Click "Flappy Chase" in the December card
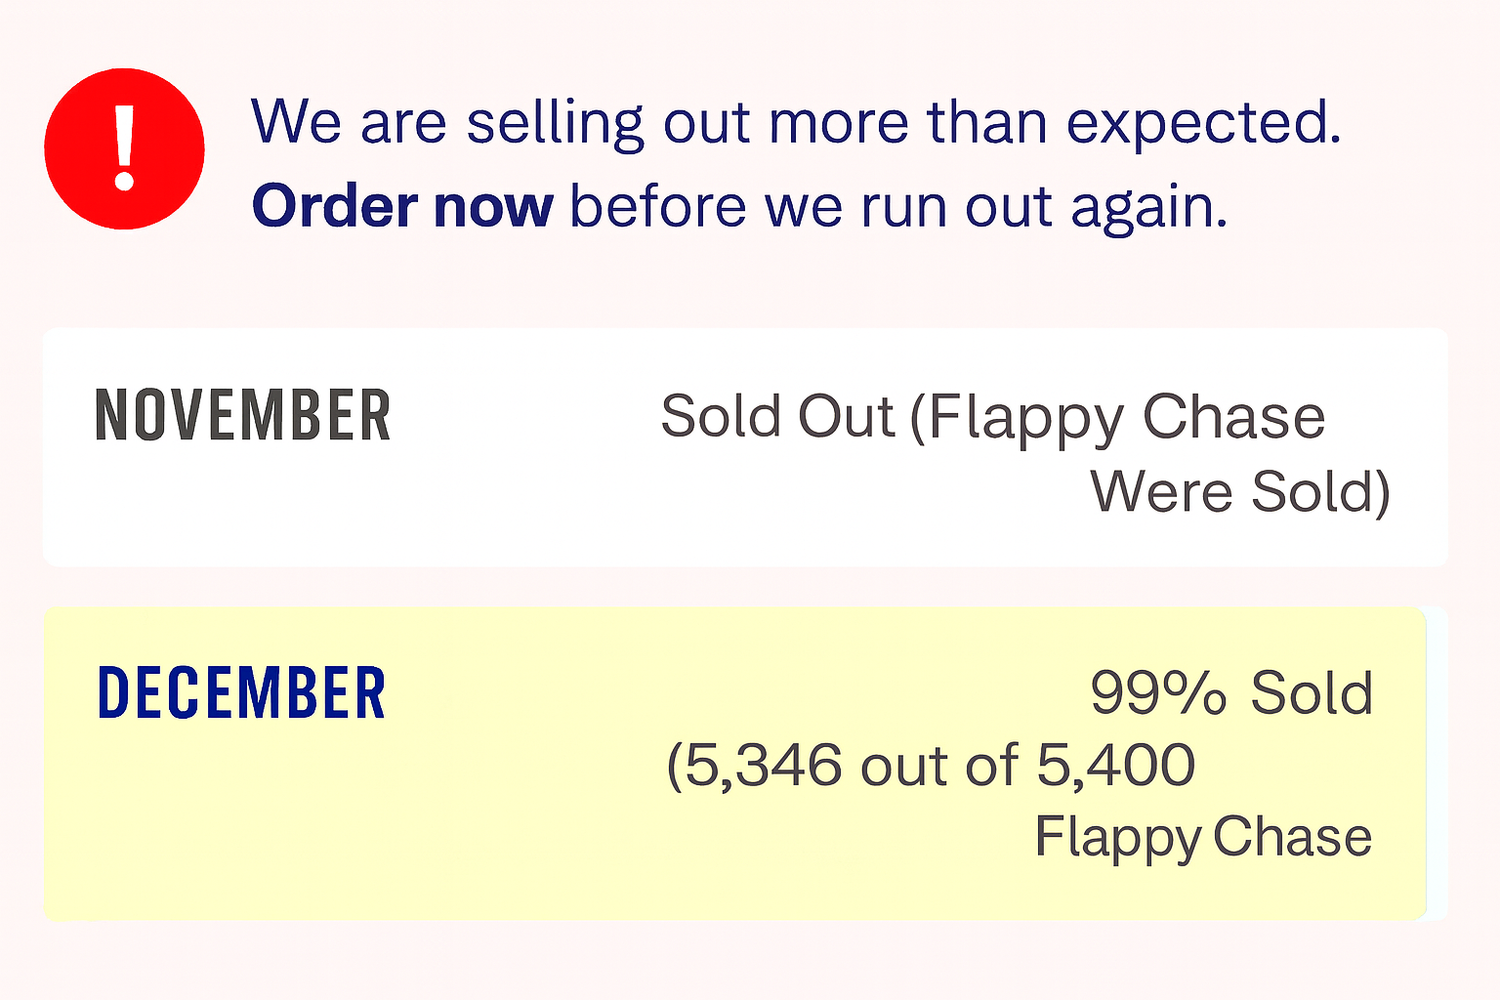Image resolution: width=1500 pixels, height=1000 pixels. pyautogui.click(x=1202, y=837)
